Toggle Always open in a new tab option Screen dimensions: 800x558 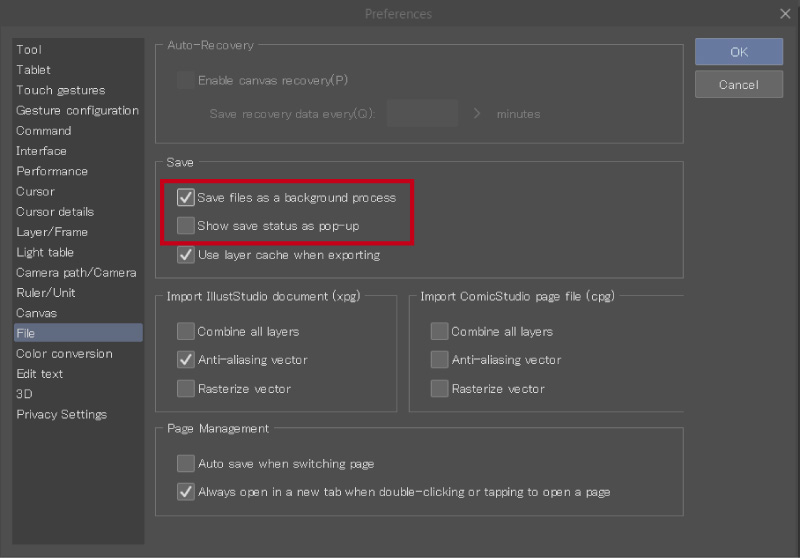coord(186,492)
